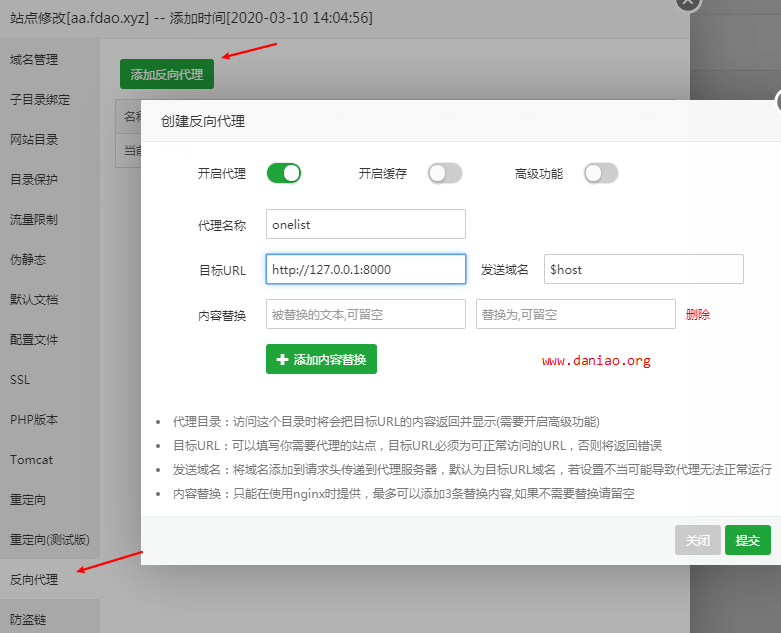Open the 重定向(测试版) tab
Screen dimensions: 781x633
(x=50, y=539)
